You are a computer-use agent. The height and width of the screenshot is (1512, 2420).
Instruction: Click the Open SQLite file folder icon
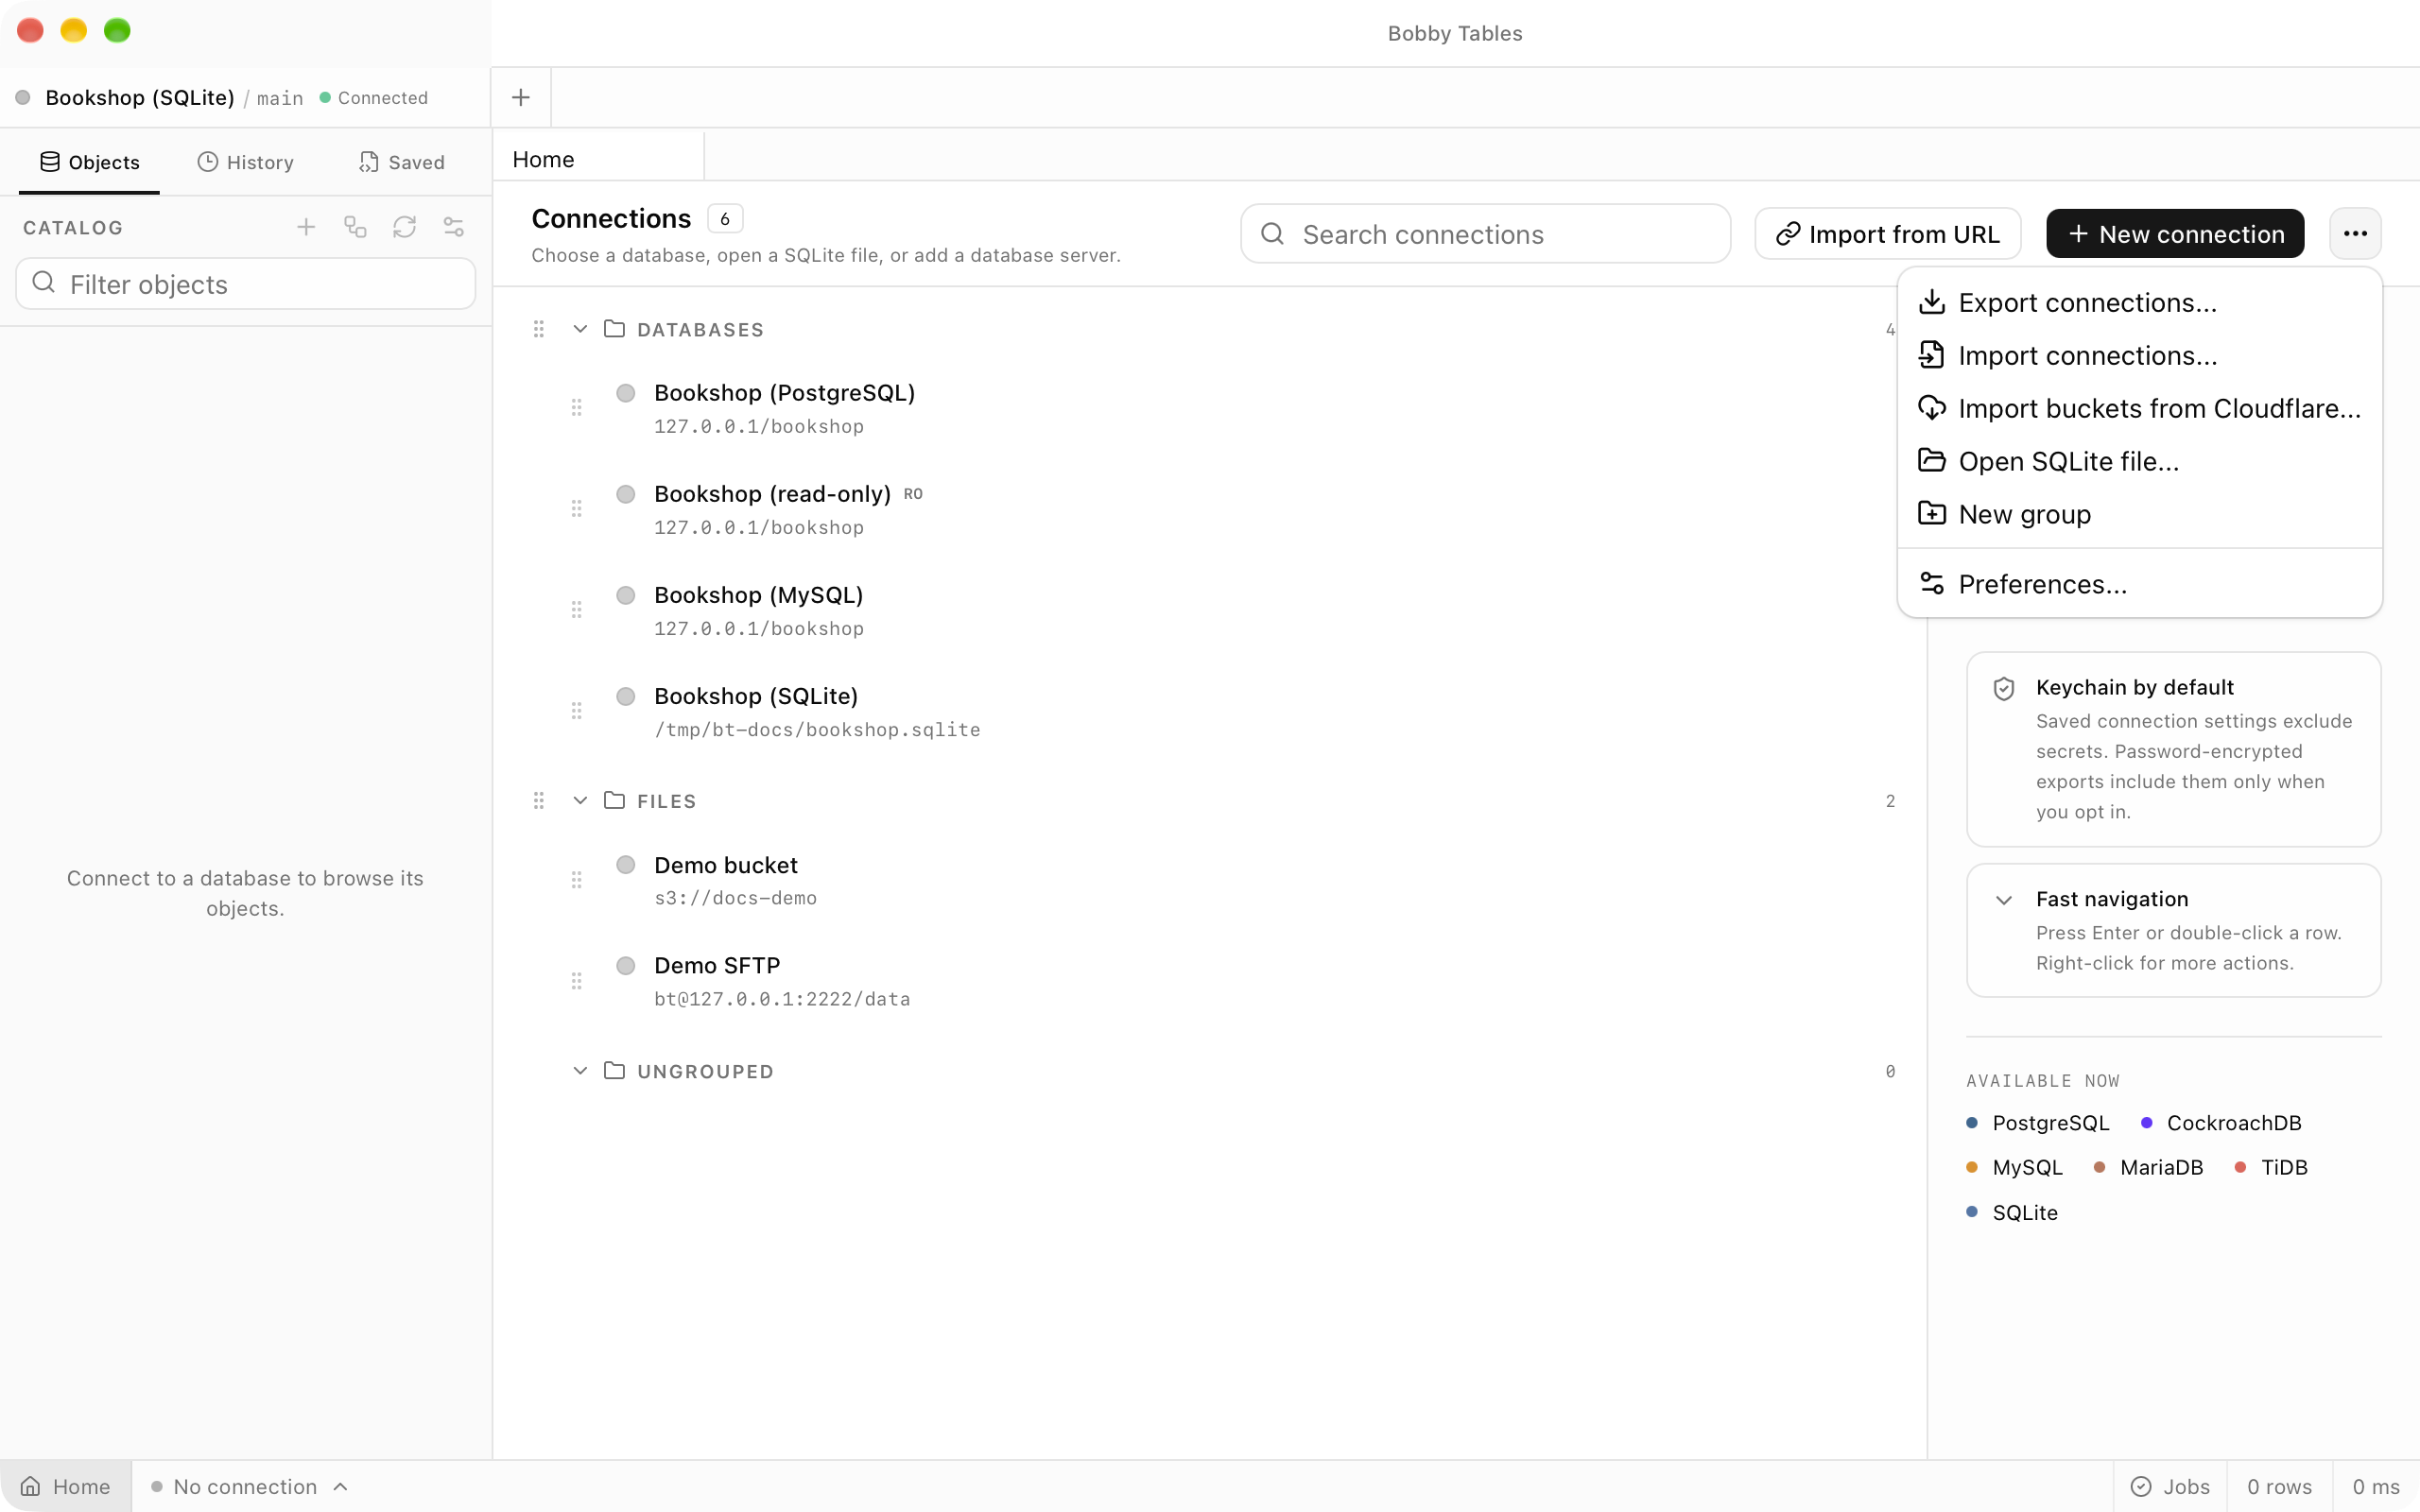coord(1932,460)
